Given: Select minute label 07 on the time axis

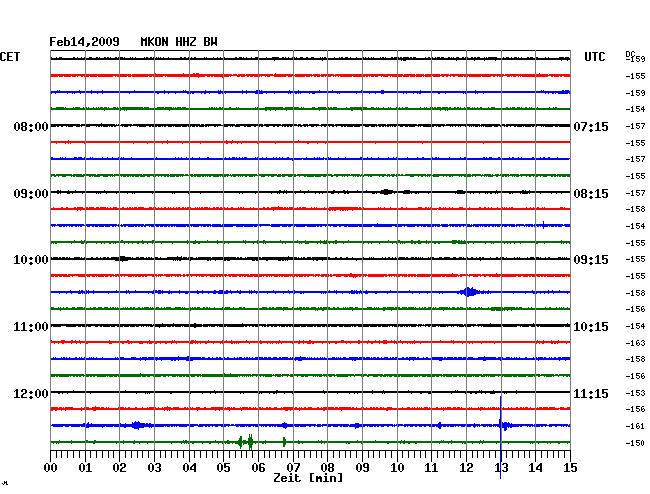Looking at the screenshot, I should tap(293, 468).
